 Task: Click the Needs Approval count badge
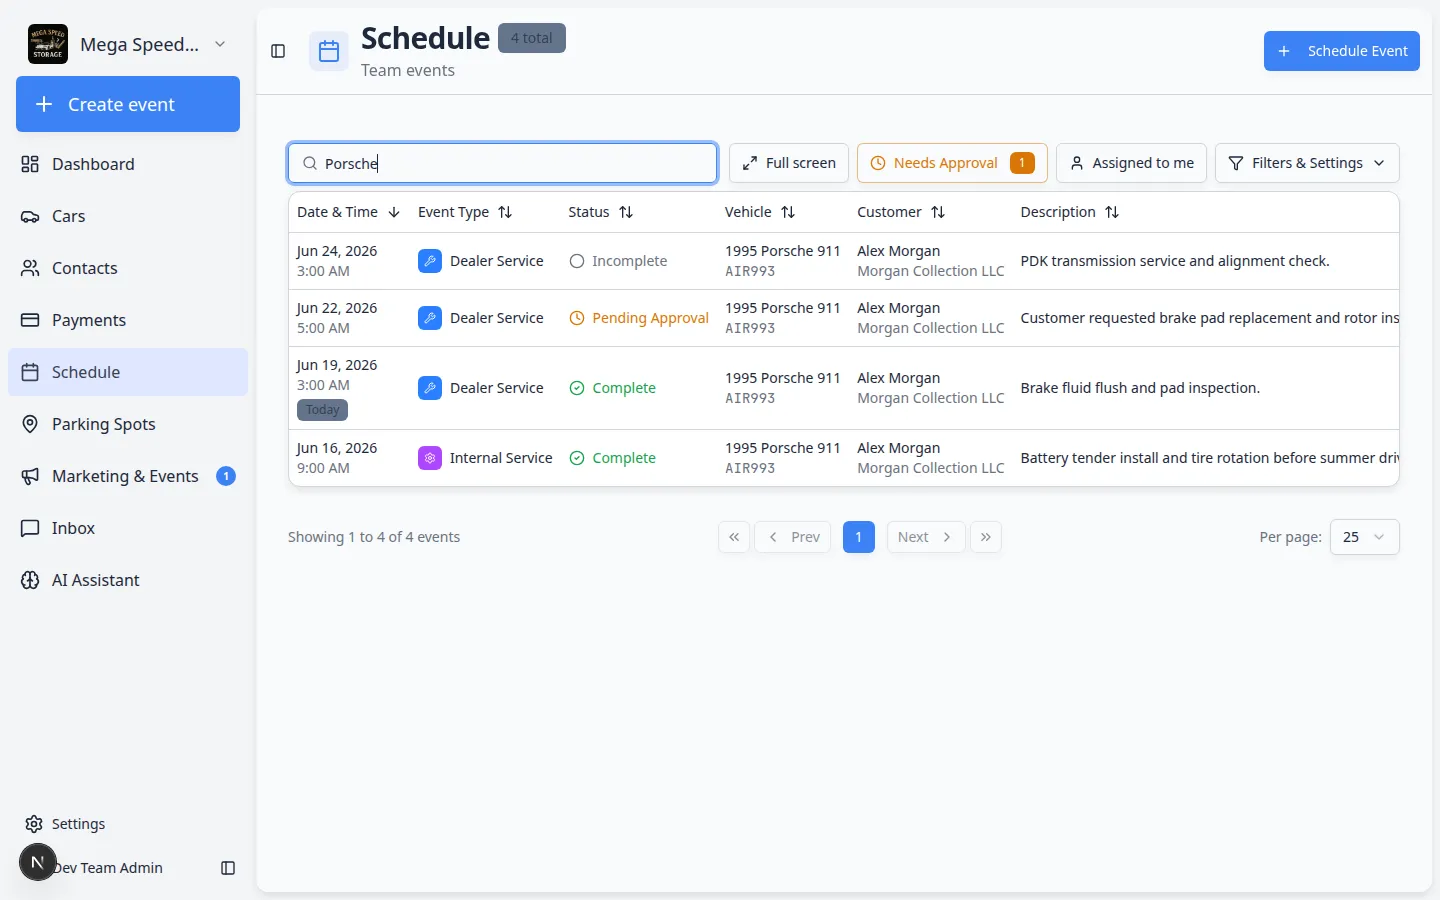point(1022,163)
